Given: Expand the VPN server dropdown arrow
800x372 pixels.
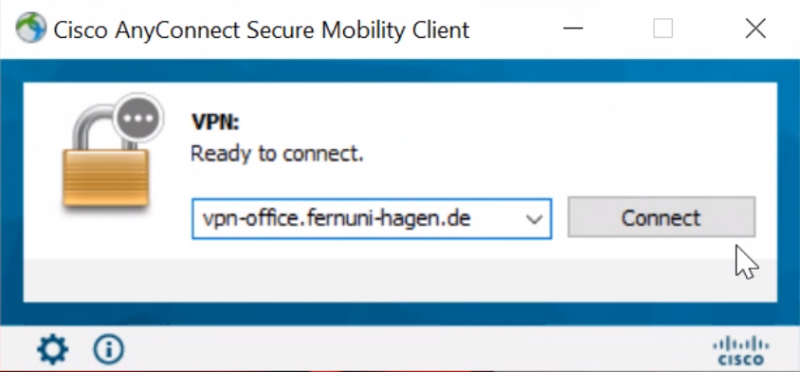Looking at the screenshot, I should (534, 219).
